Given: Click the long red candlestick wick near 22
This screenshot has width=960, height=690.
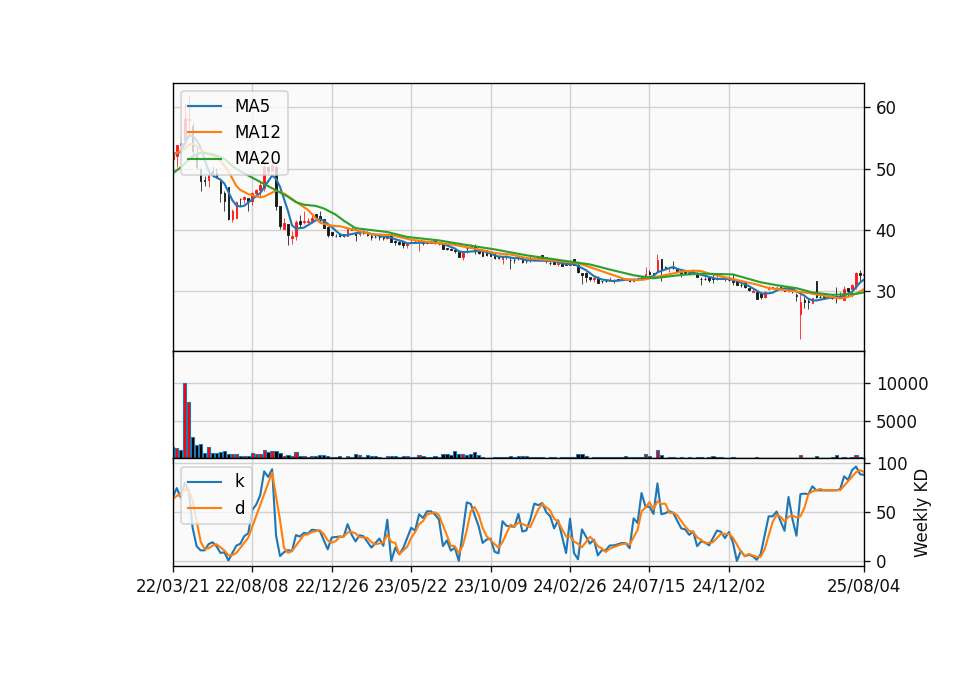Looking at the screenshot, I should click(x=800, y=318).
